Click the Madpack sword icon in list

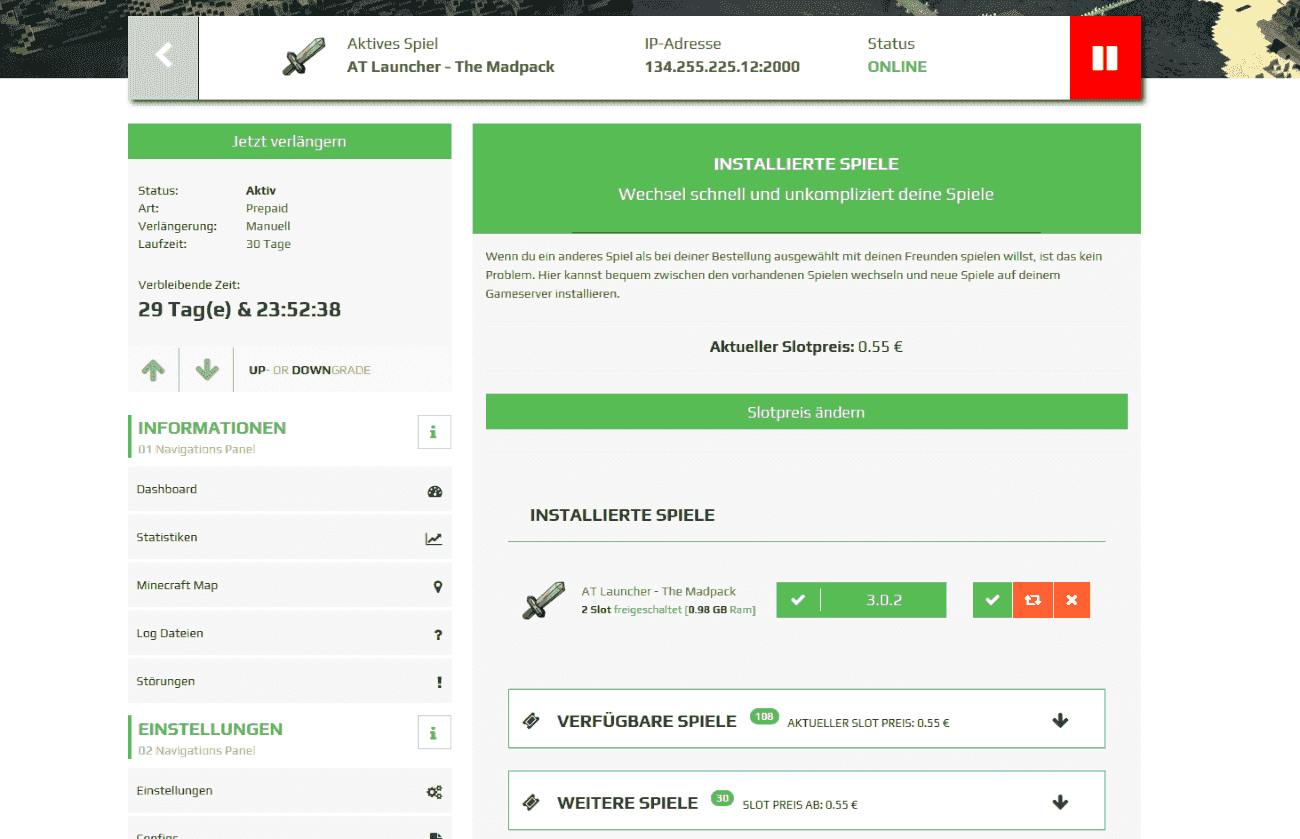pyautogui.click(x=544, y=601)
